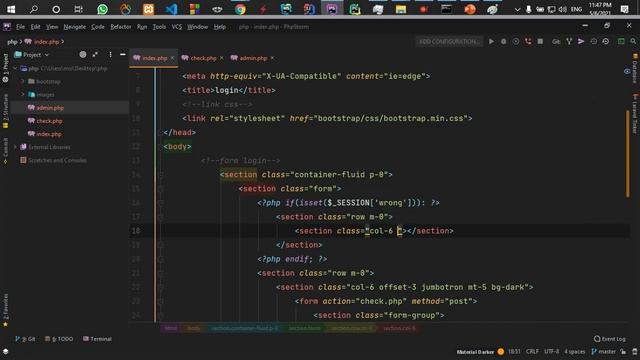This screenshot has height=360, width=640.
Task: Change file encoding UTF-8
Action: (551, 351)
